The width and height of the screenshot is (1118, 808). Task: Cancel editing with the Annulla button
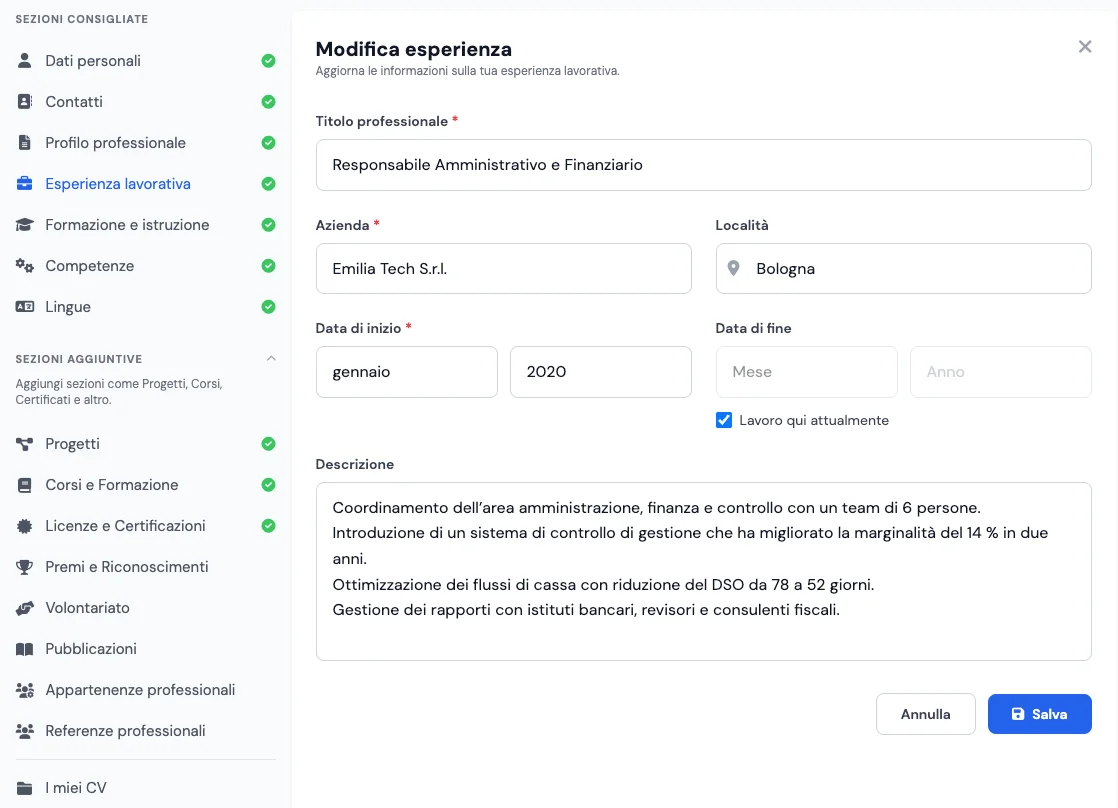click(x=925, y=714)
